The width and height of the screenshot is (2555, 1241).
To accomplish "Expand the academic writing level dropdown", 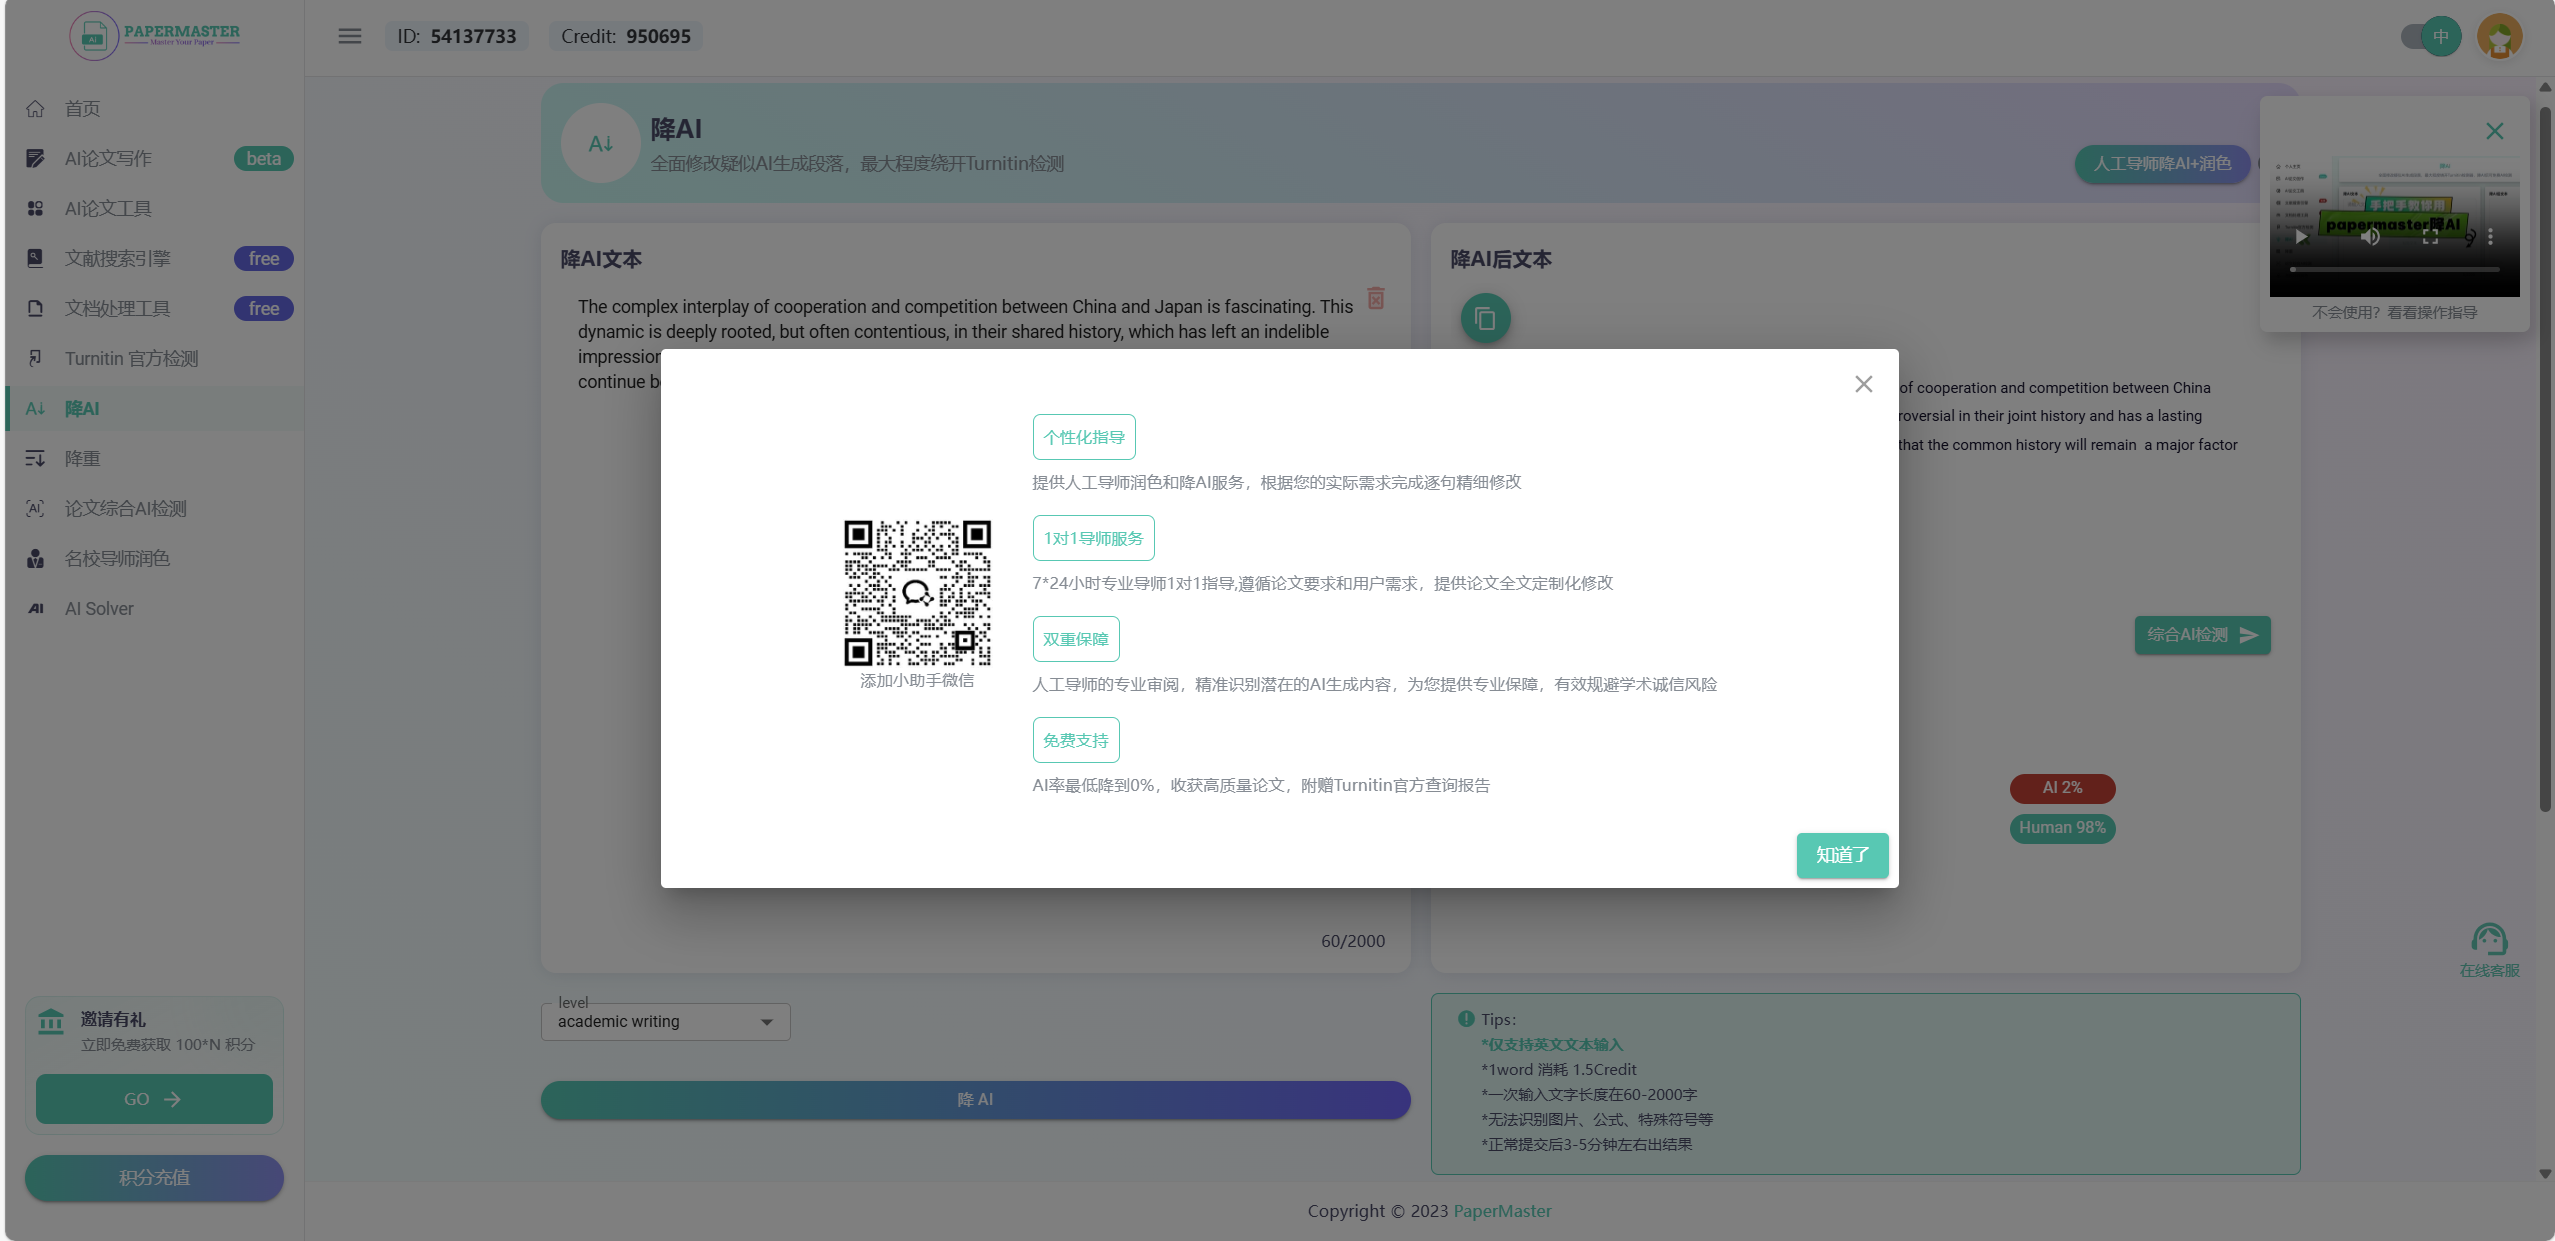I will pyautogui.click(x=665, y=1022).
